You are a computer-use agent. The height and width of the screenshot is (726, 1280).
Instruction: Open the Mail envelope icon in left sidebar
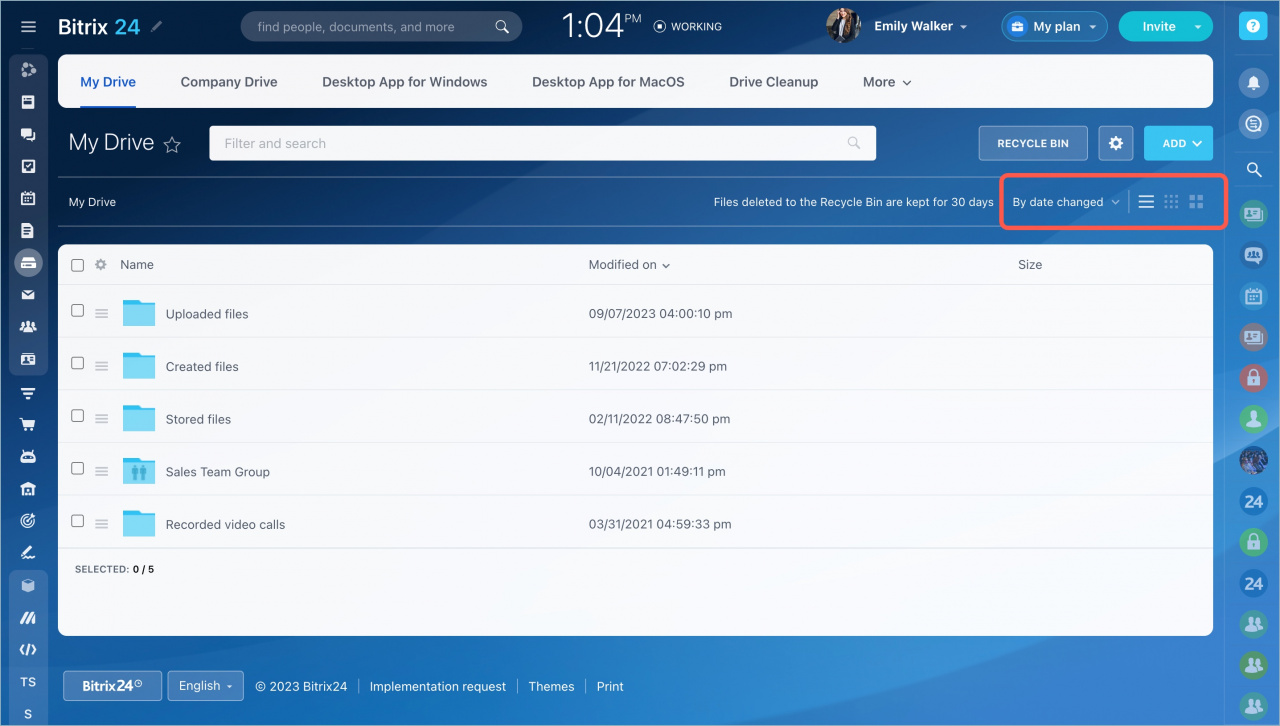pos(28,295)
